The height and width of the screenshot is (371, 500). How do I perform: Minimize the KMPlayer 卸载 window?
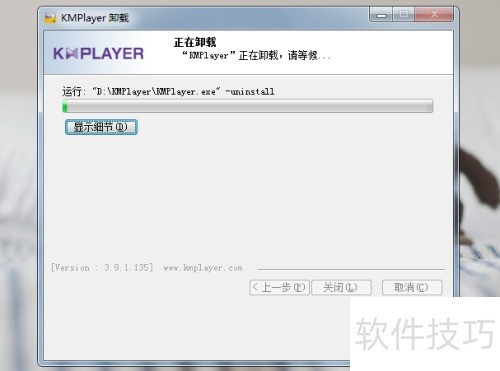(x=381, y=14)
